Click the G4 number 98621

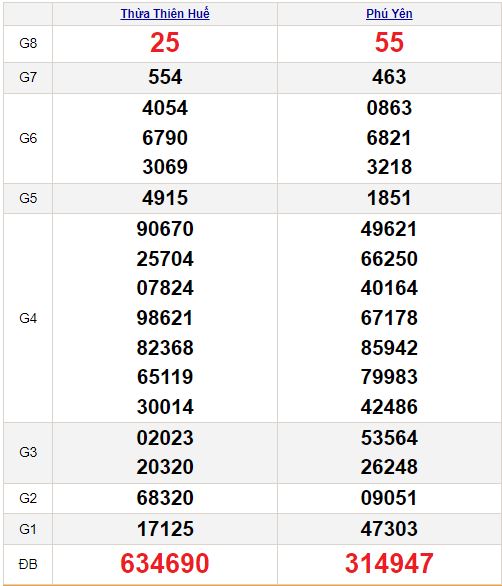click(x=165, y=318)
